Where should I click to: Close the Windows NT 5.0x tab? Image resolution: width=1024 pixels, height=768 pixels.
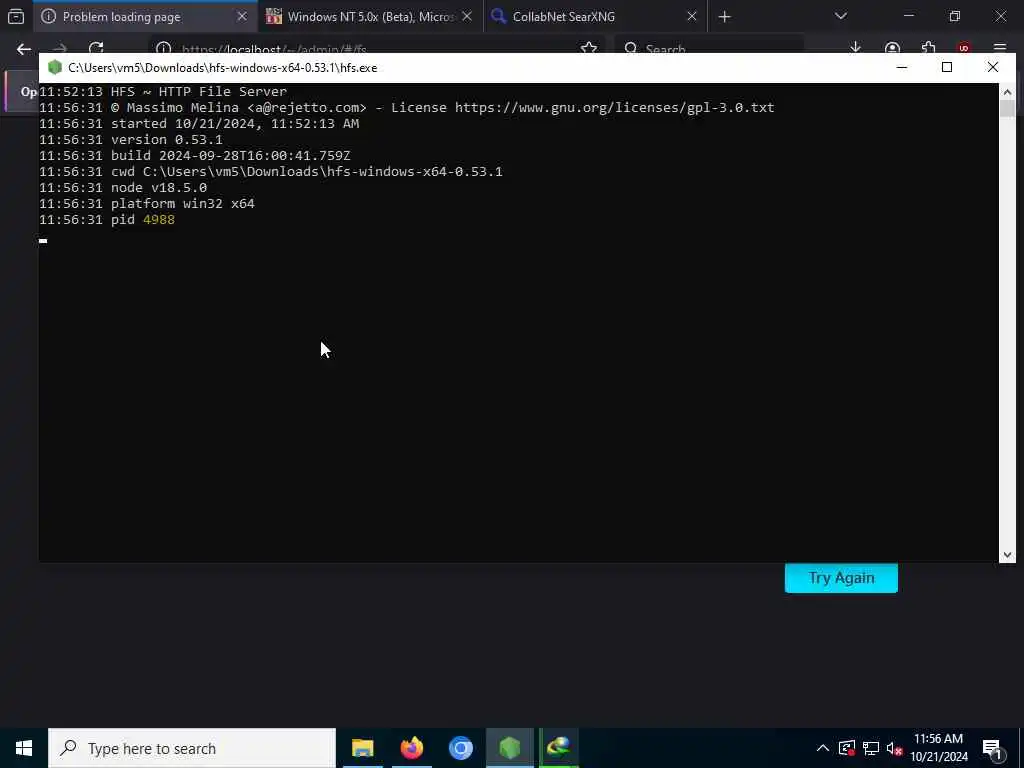[467, 16]
